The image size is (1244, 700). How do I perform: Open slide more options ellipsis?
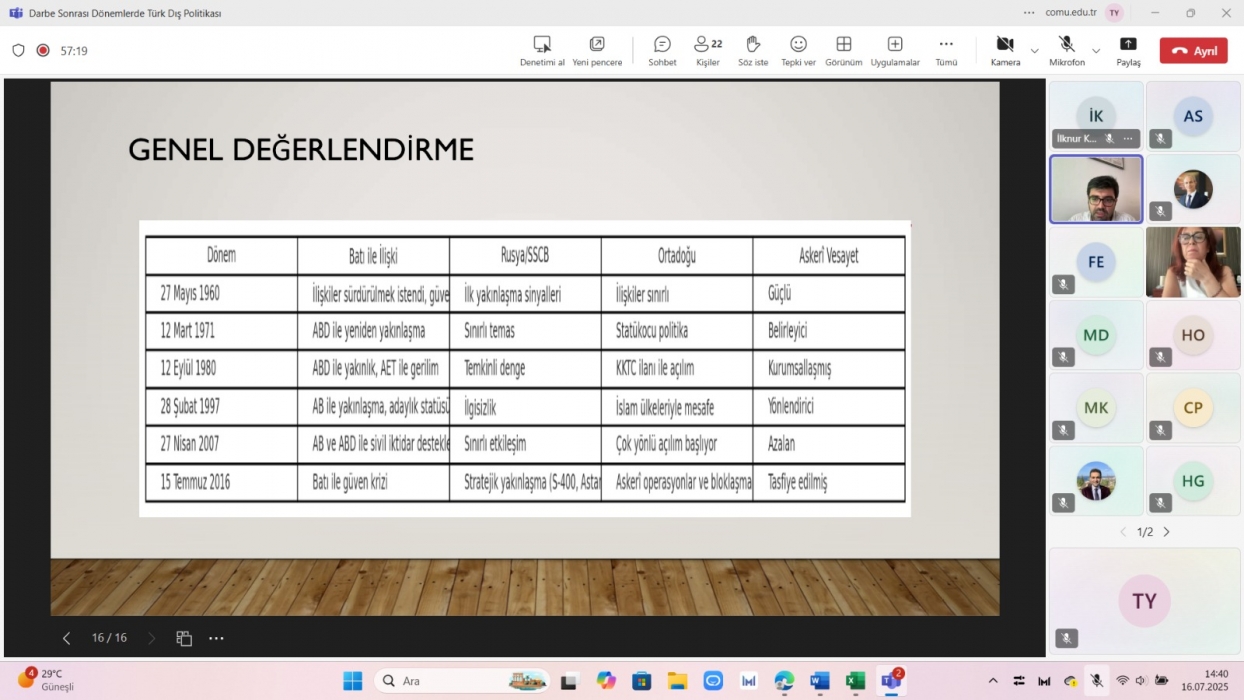pos(216,638)
